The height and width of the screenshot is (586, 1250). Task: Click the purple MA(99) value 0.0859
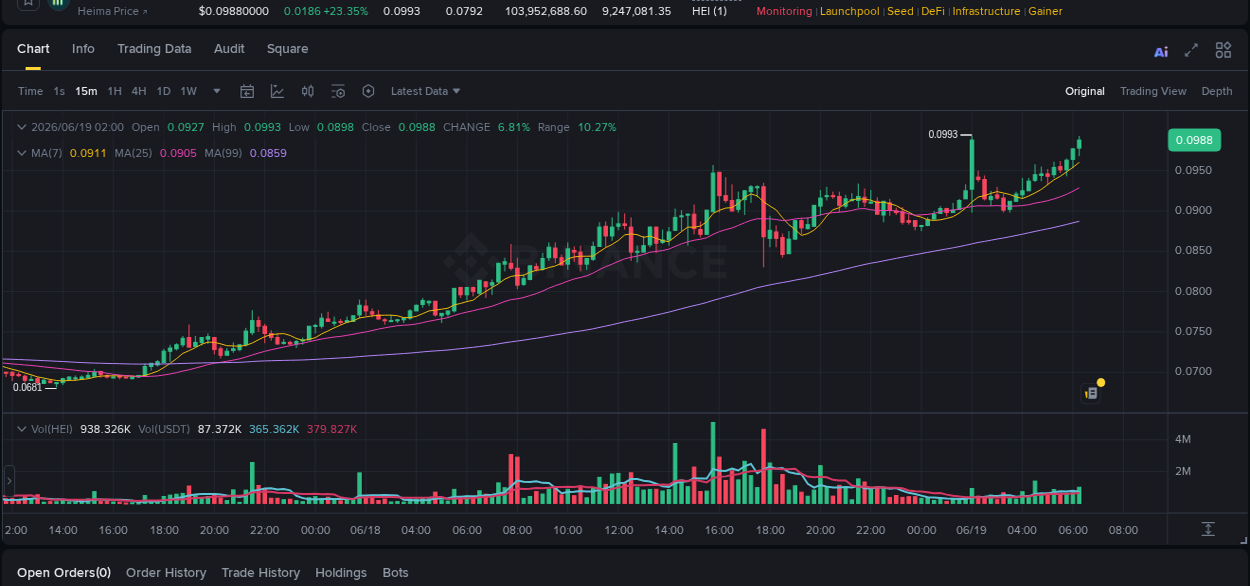[x=268, y=153]
